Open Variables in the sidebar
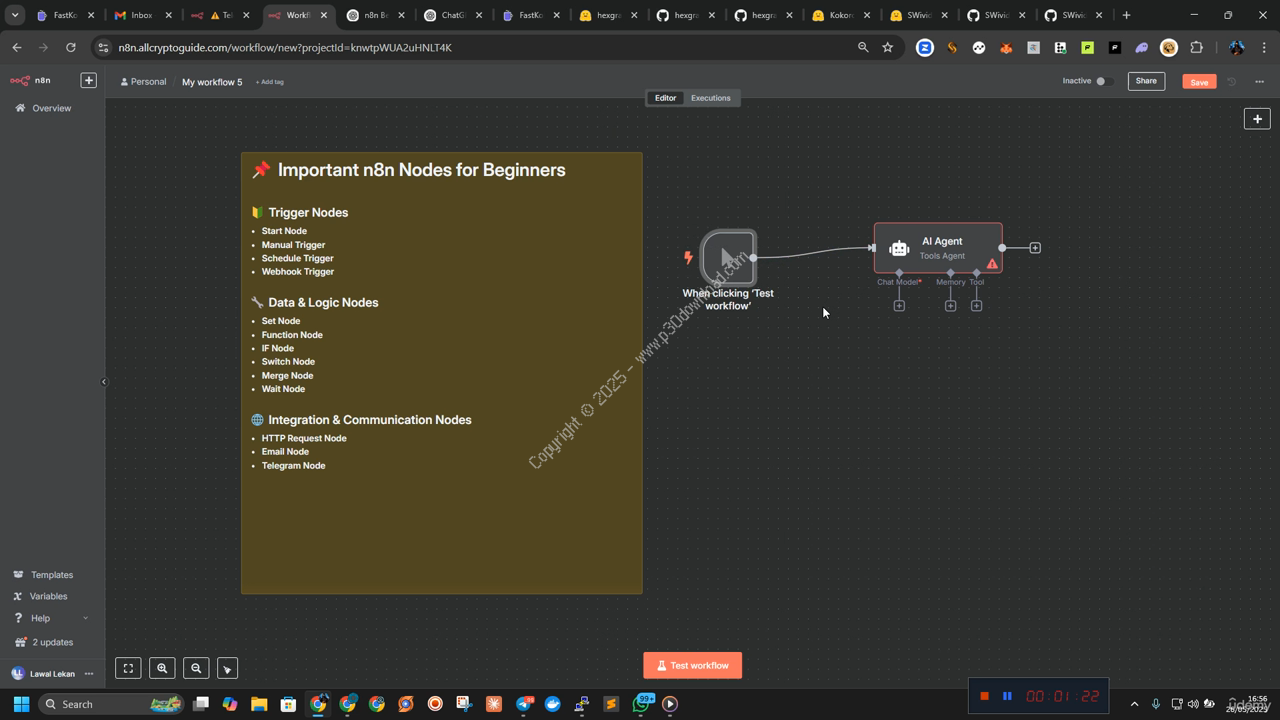This screenshot has width=1280, height=720. pyautogui.click(x=49, y=596)
